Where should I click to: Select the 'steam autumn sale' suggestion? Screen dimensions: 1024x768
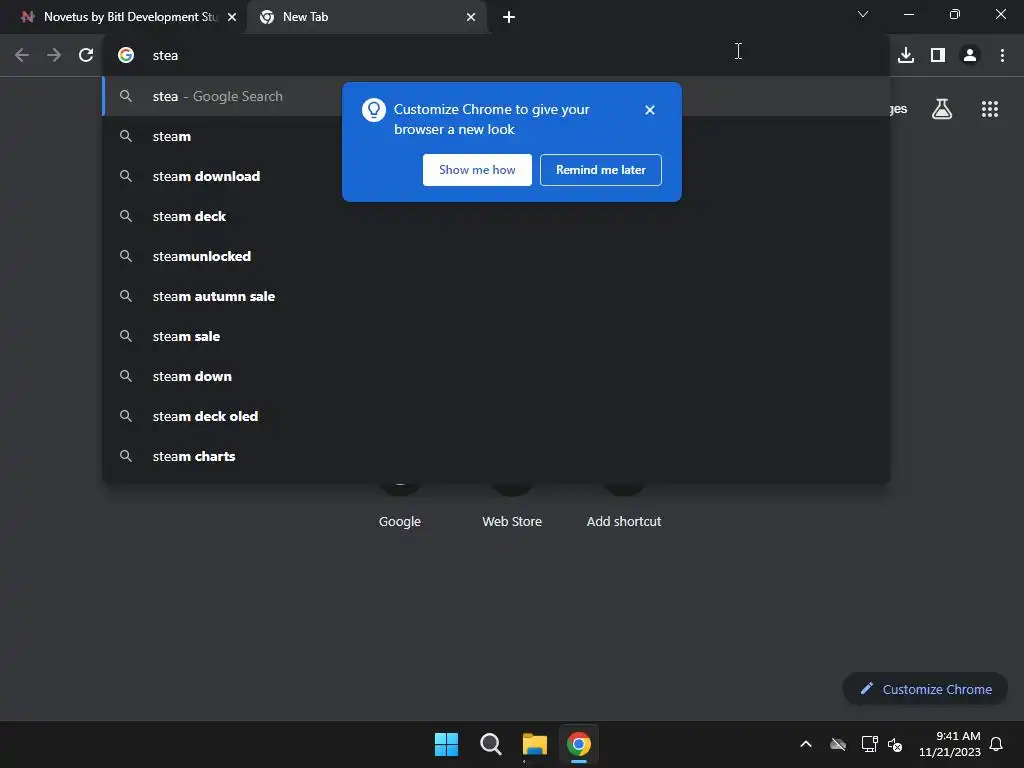click(496, 296)
